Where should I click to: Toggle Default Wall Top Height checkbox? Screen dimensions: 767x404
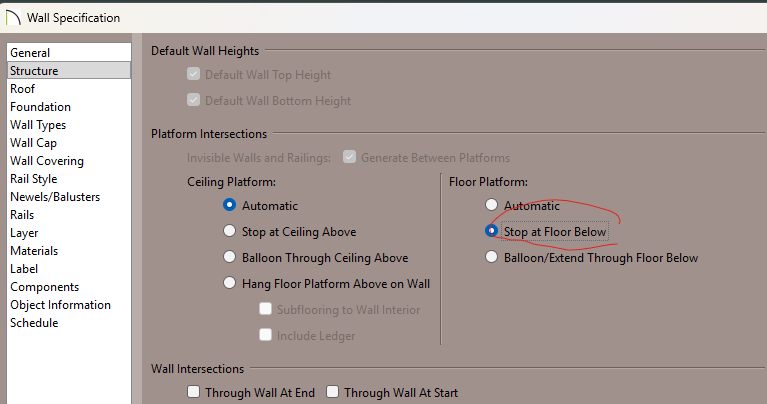pyautogui.click(x=194, y=75)
